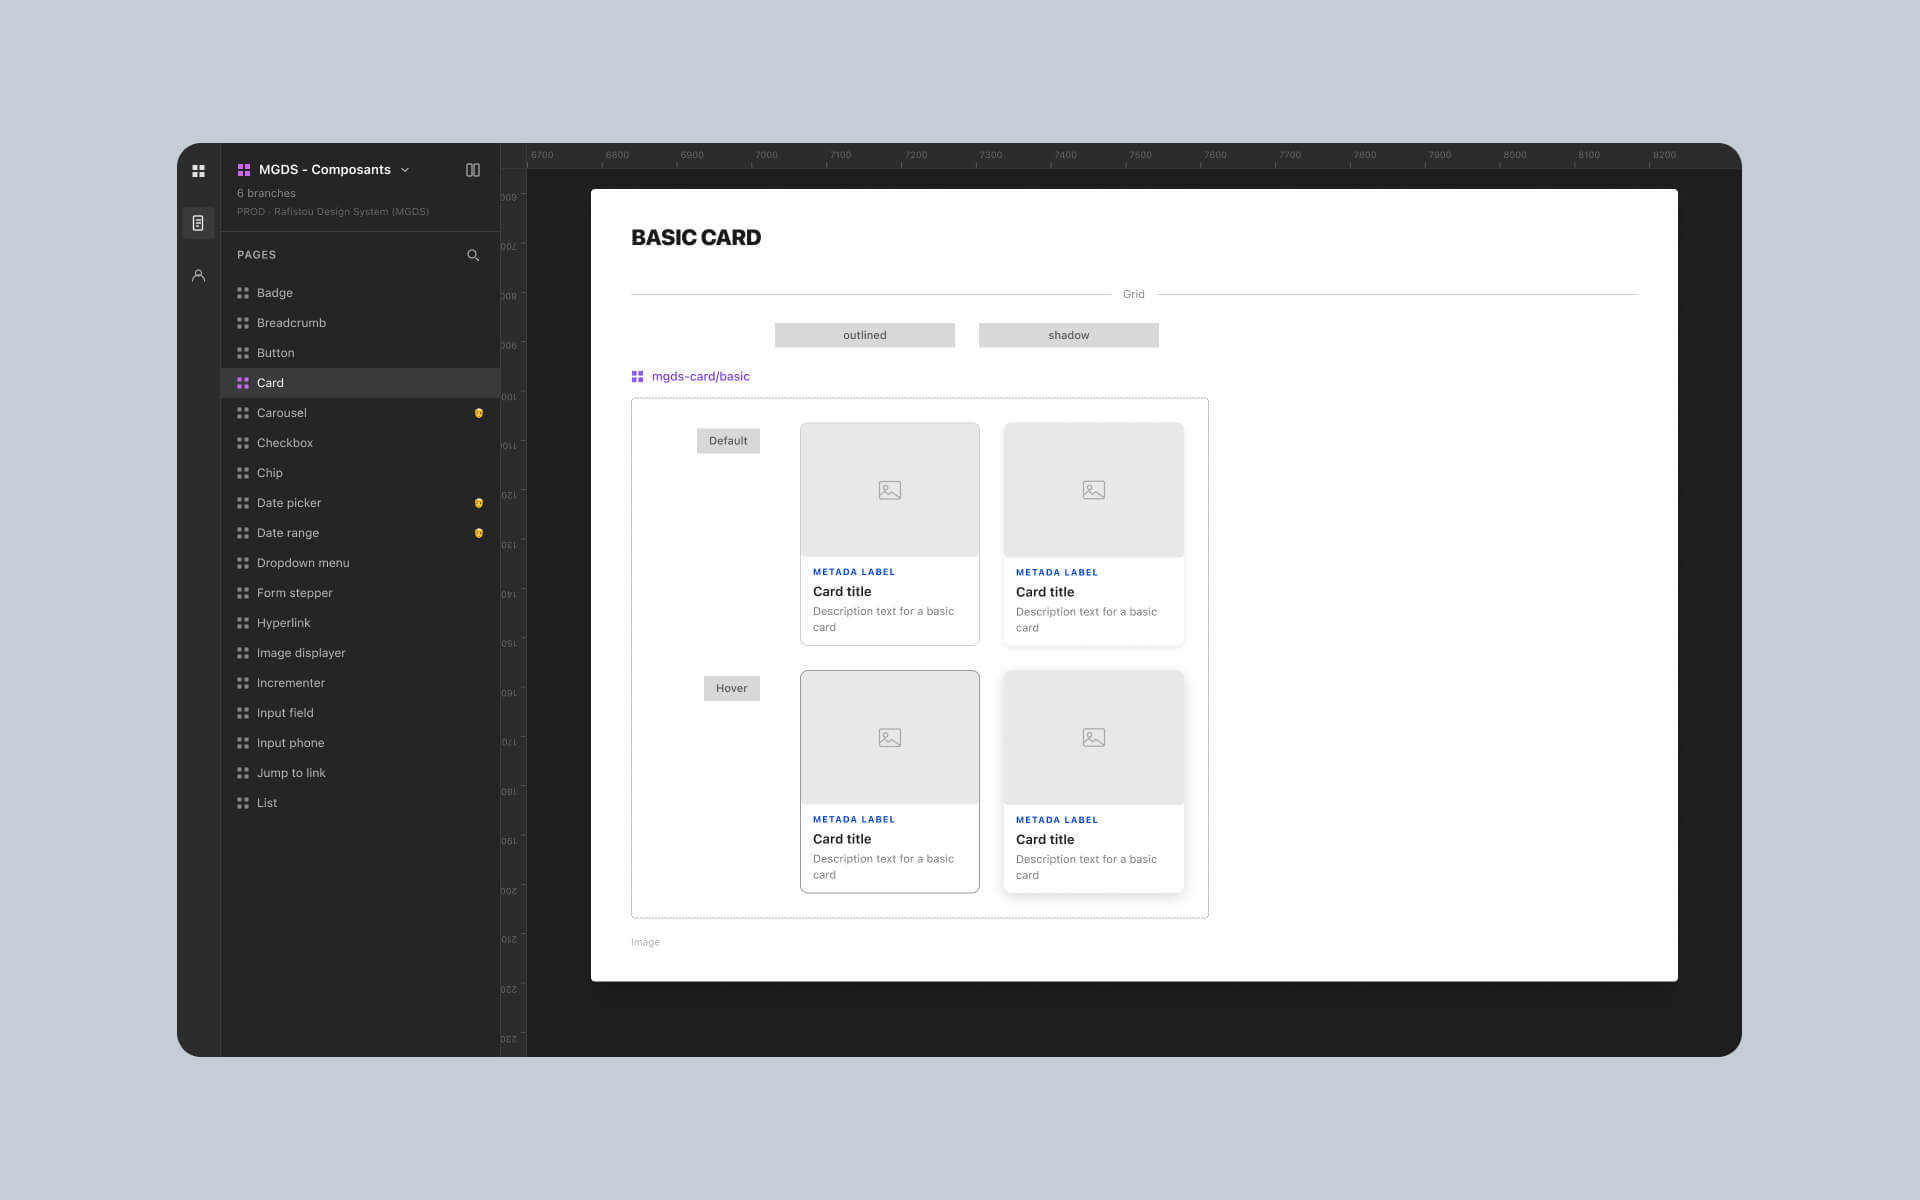Viewport: 1920px width, 1200px height.
Task: Open the Date range page
Action: click(360, 533)
